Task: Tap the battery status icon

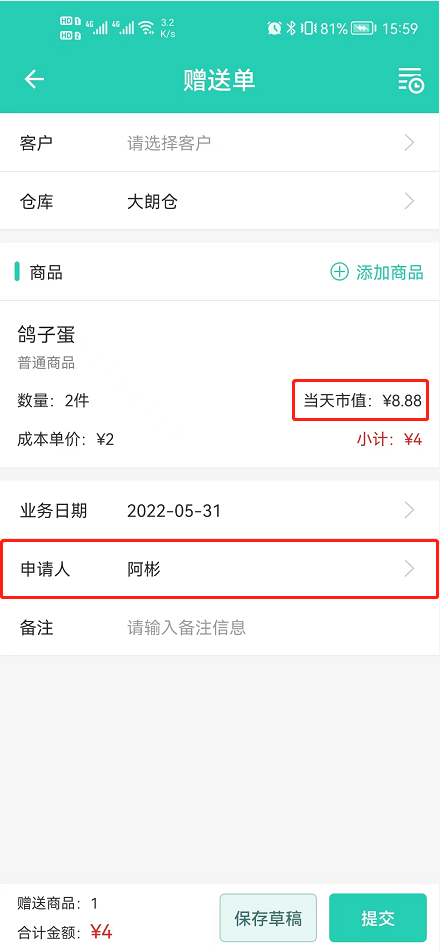Action: coord(364,28)
